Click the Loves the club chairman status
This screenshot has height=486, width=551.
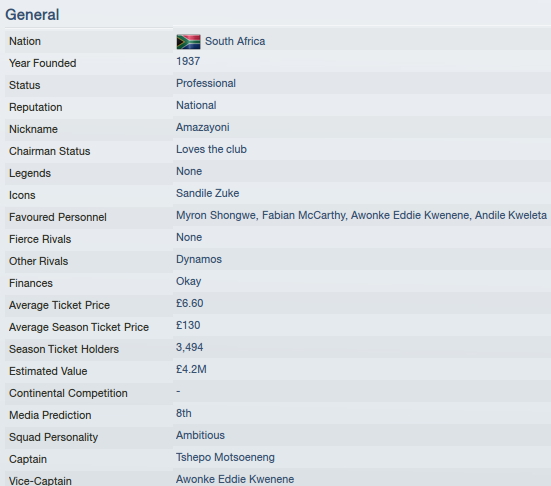point(211,149)
